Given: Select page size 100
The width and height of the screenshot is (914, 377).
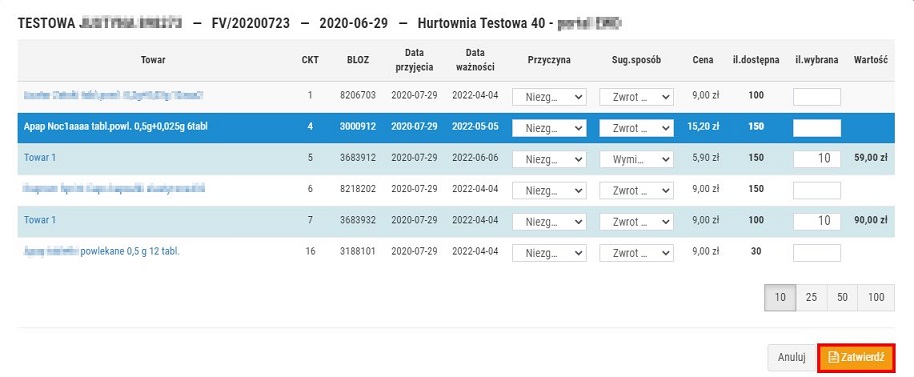Looking at the screenshot, I should 876,297.
